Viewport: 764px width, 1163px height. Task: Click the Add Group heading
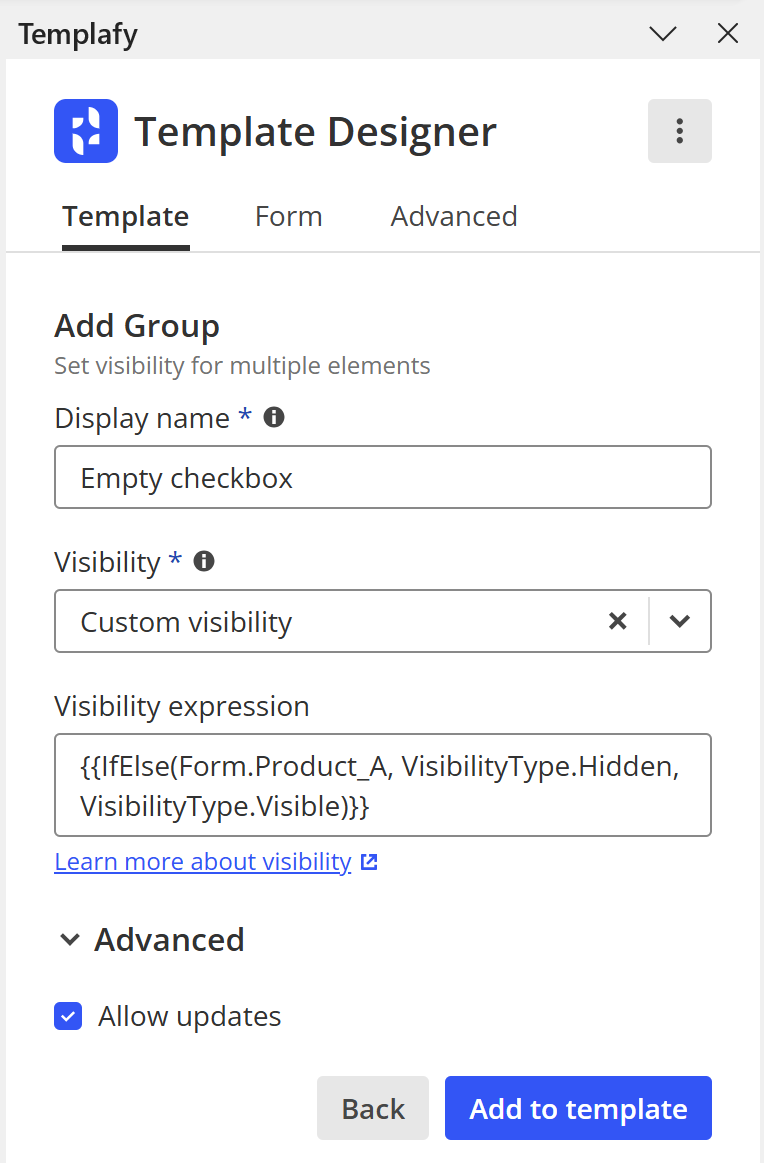click(137, 326)
